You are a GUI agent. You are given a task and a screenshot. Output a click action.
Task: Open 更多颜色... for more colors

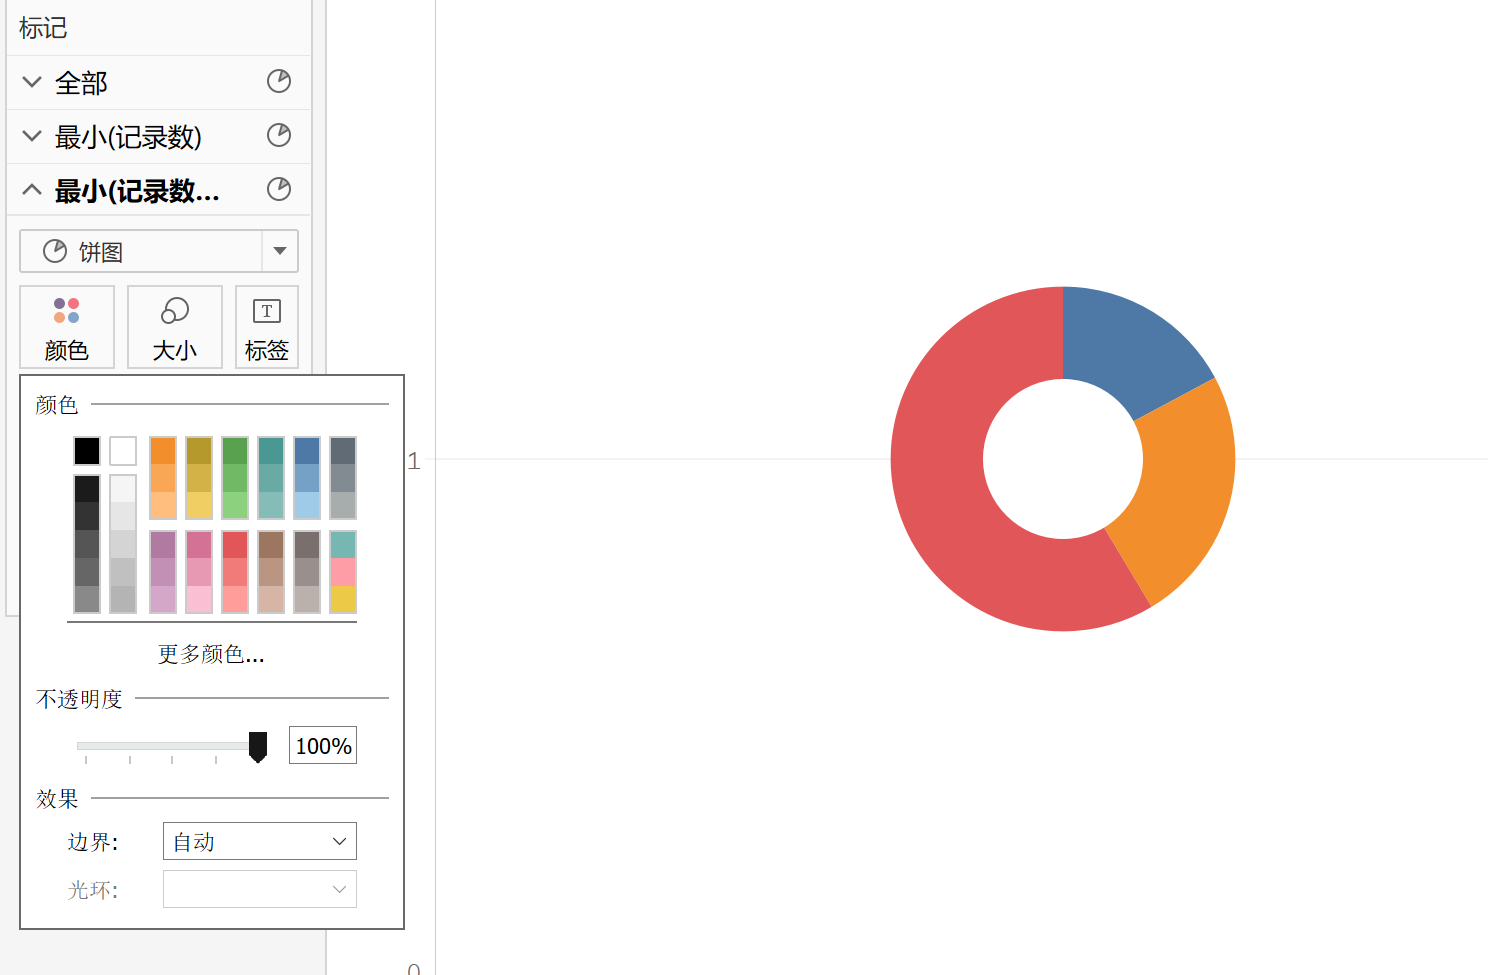tap(211, 654)
